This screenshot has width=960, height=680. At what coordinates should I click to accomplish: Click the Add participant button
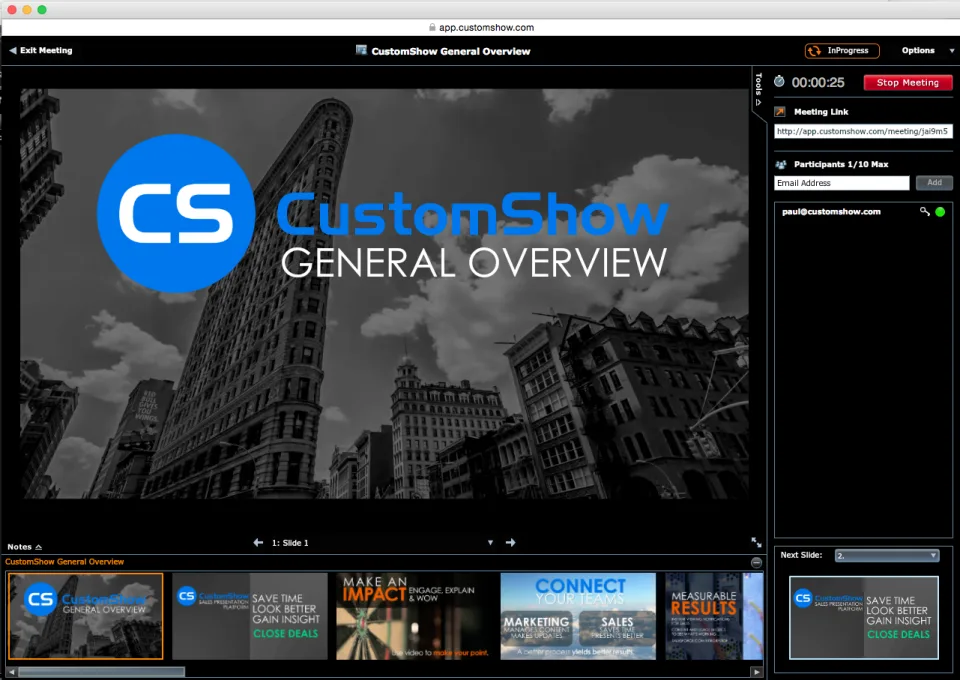pyautogui.click(x=934, y=182)
